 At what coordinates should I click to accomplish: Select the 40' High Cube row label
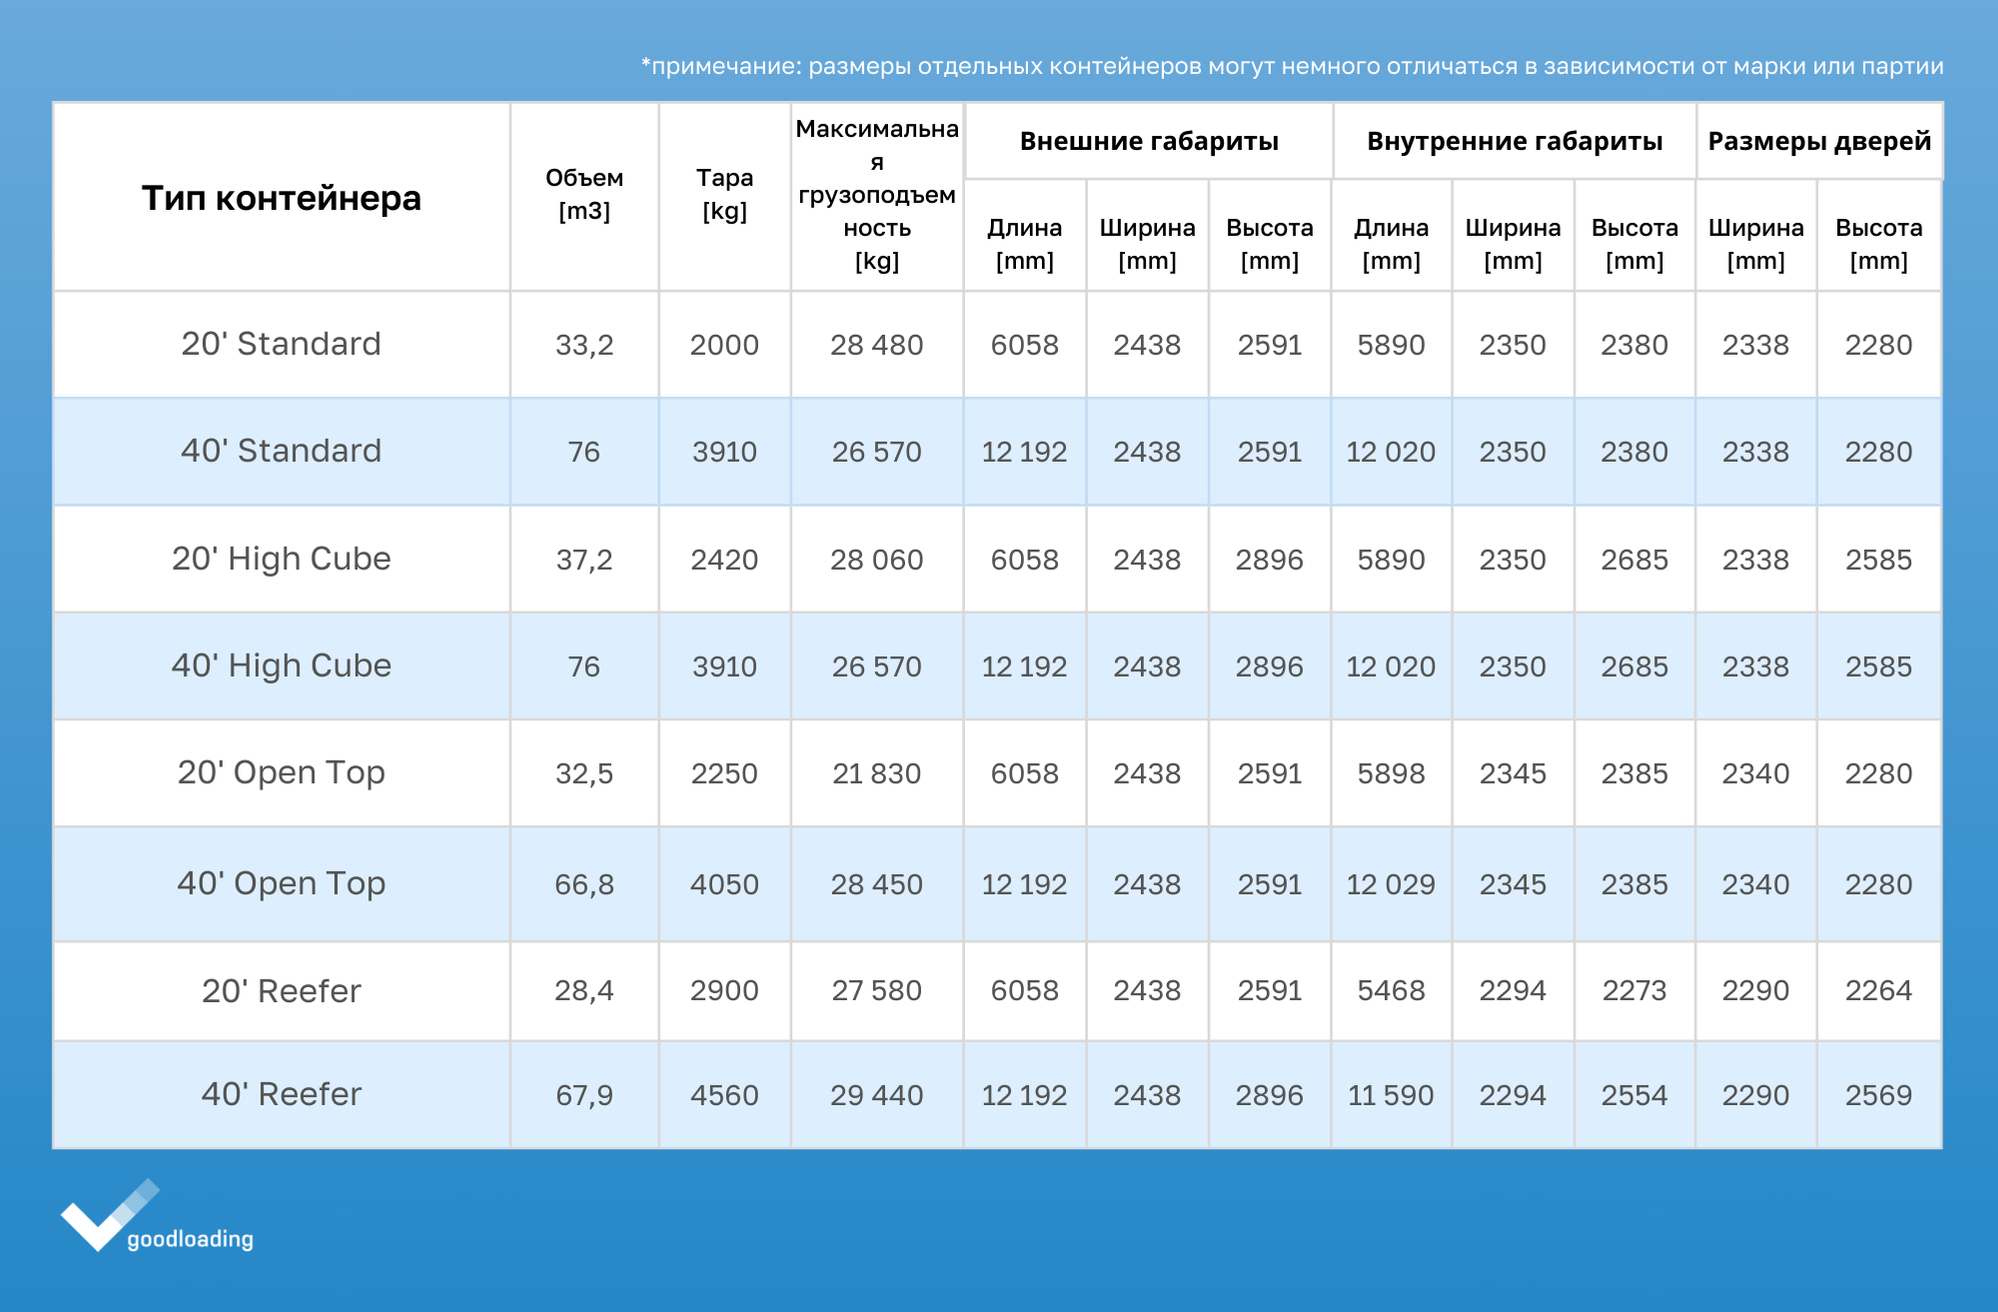[x=281, y=666]
